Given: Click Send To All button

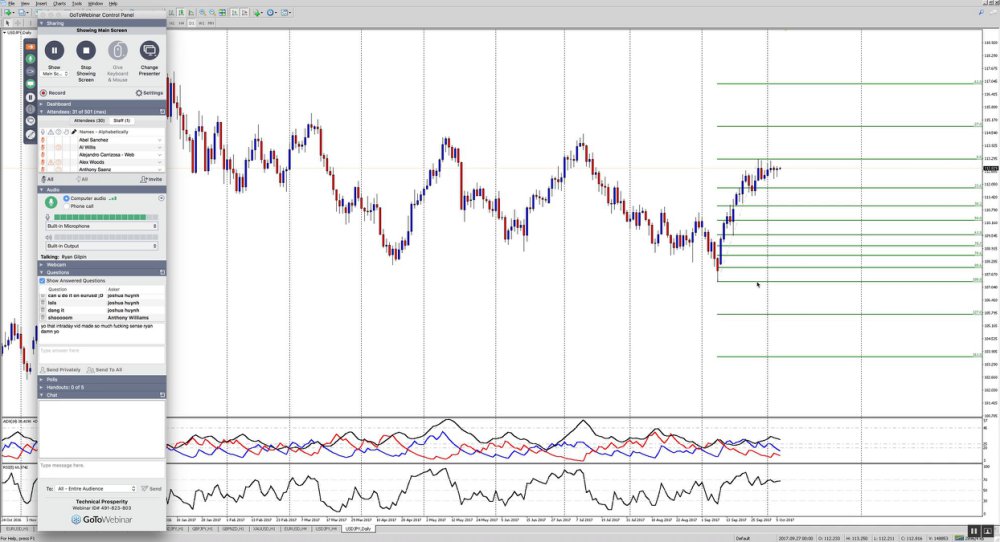Looking at the screenshot, I should pos(105,370).
